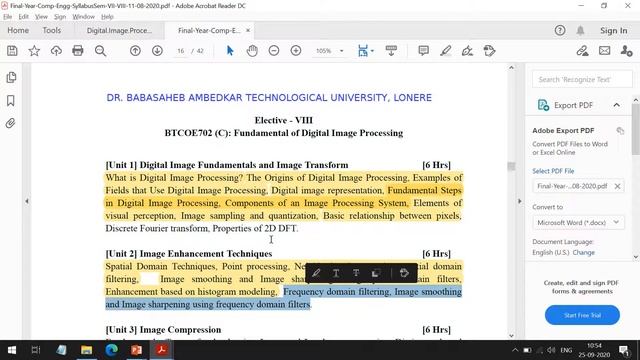Zoom out with the minus icon
640x360 pixels.
click(x=274, y=51)
